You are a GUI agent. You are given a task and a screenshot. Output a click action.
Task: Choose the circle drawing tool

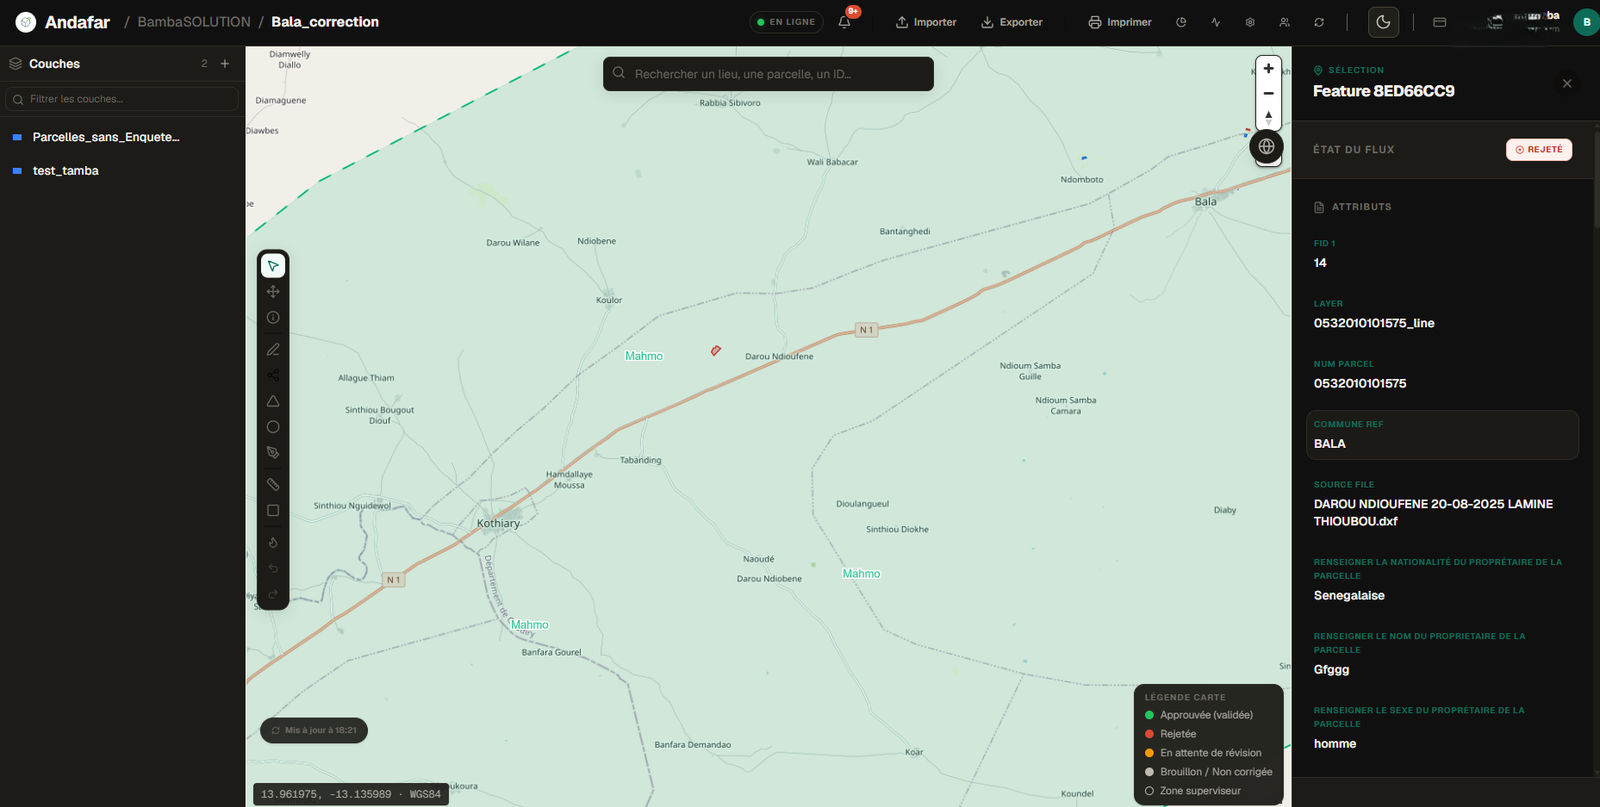coord(273,427)
